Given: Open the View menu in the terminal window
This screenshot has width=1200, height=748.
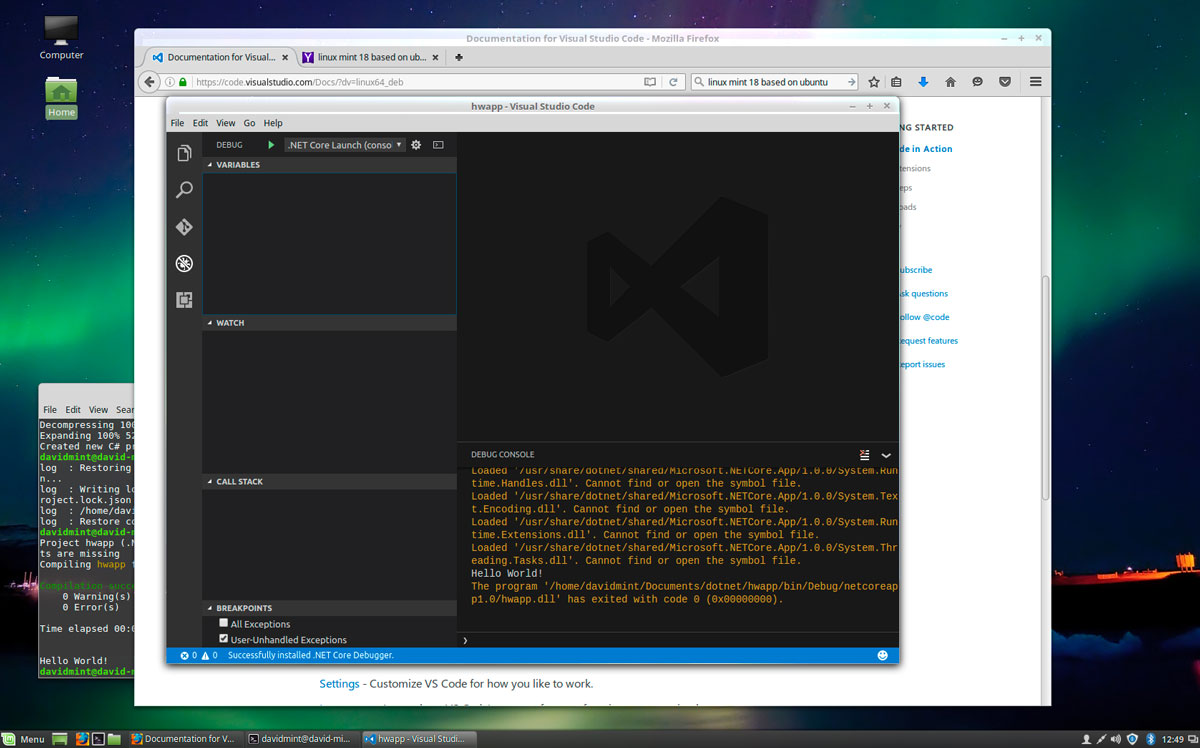Looking at the screenshot, I should tap(98, 410).
